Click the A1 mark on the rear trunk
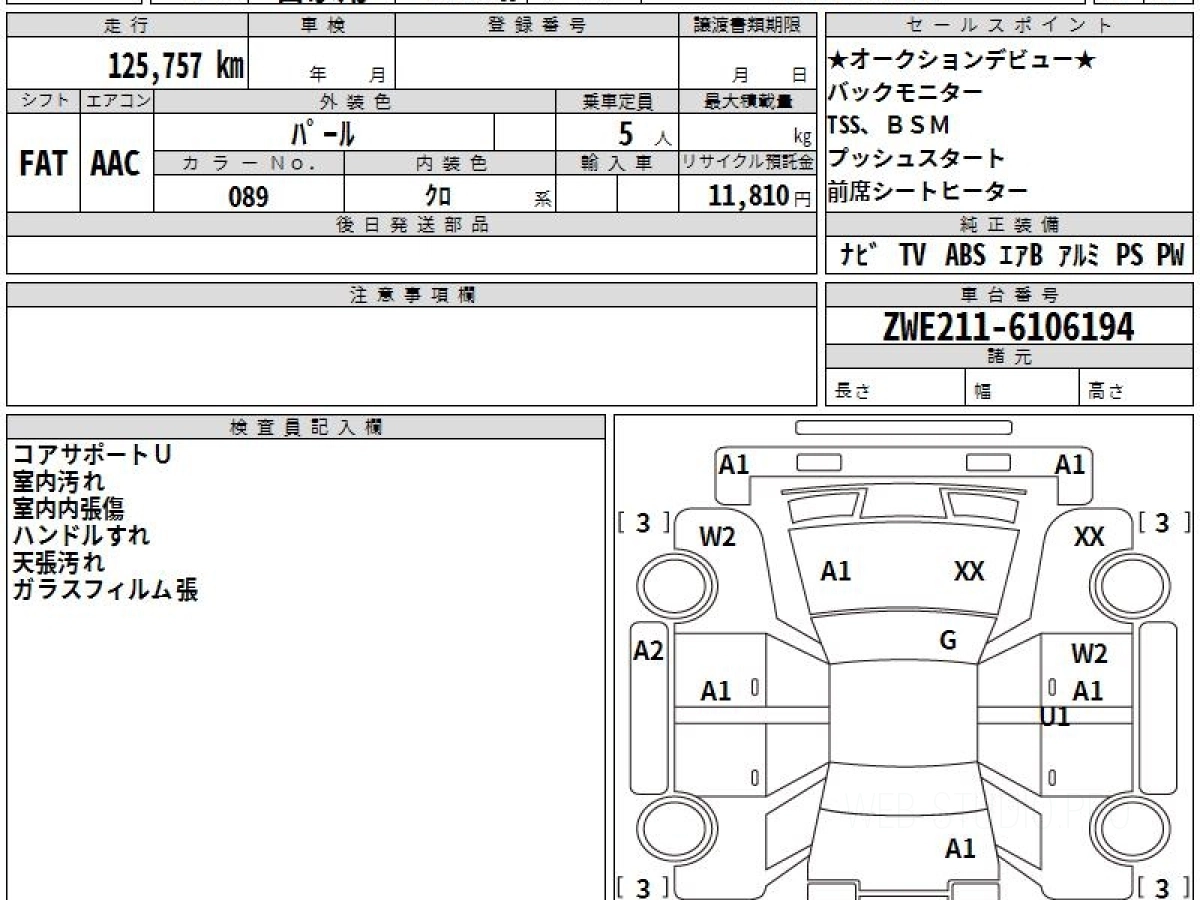The height and width of the screenshot is (900, 1200). (x=960, y=849)
